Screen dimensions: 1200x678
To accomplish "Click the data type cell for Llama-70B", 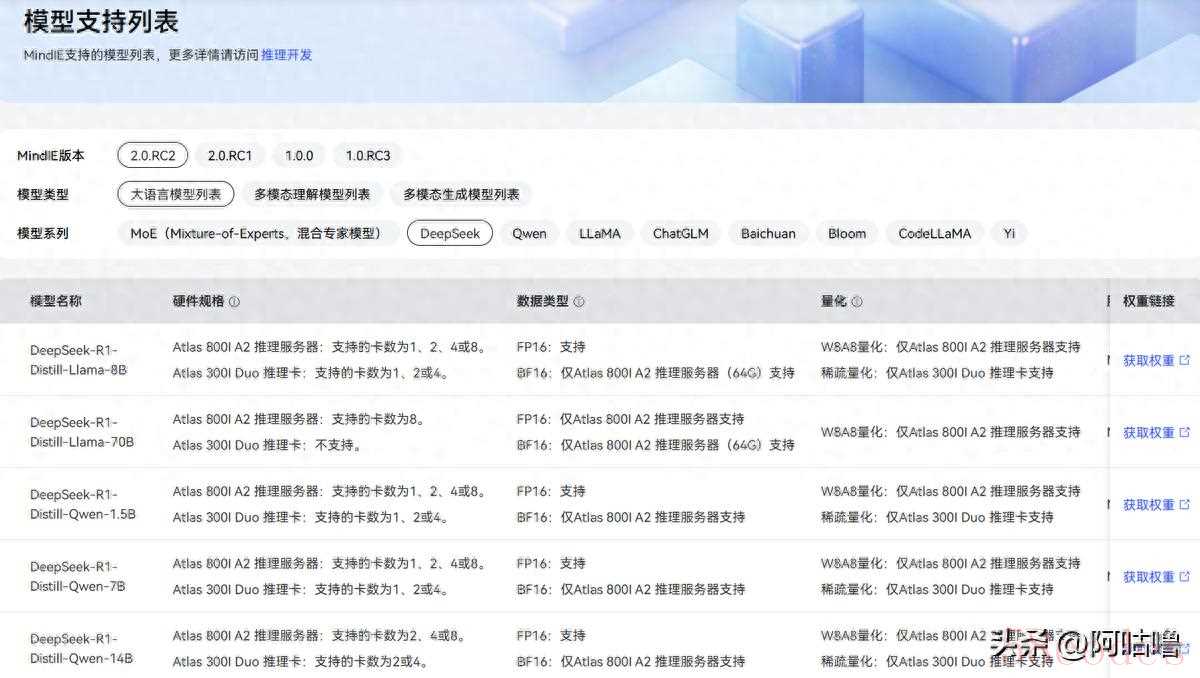I will tap(656, 432).
